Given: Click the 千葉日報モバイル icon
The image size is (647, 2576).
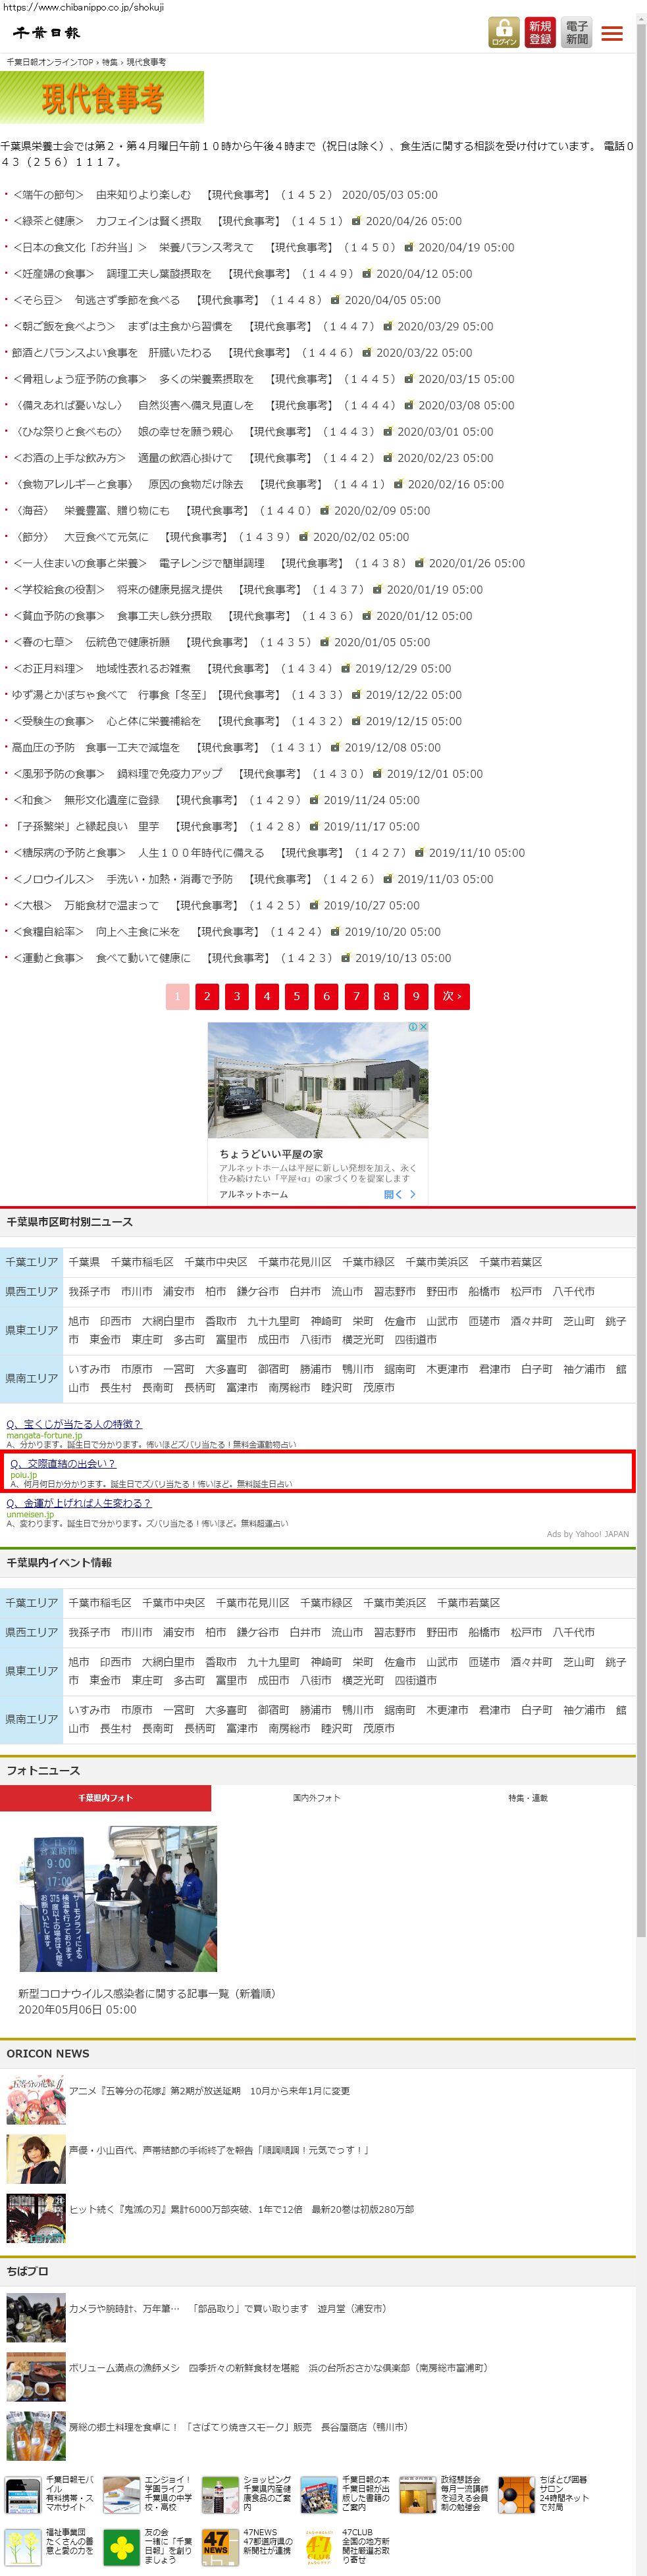Looking at the screenshot, I should pyautogui.click(x=23, y=2494).
